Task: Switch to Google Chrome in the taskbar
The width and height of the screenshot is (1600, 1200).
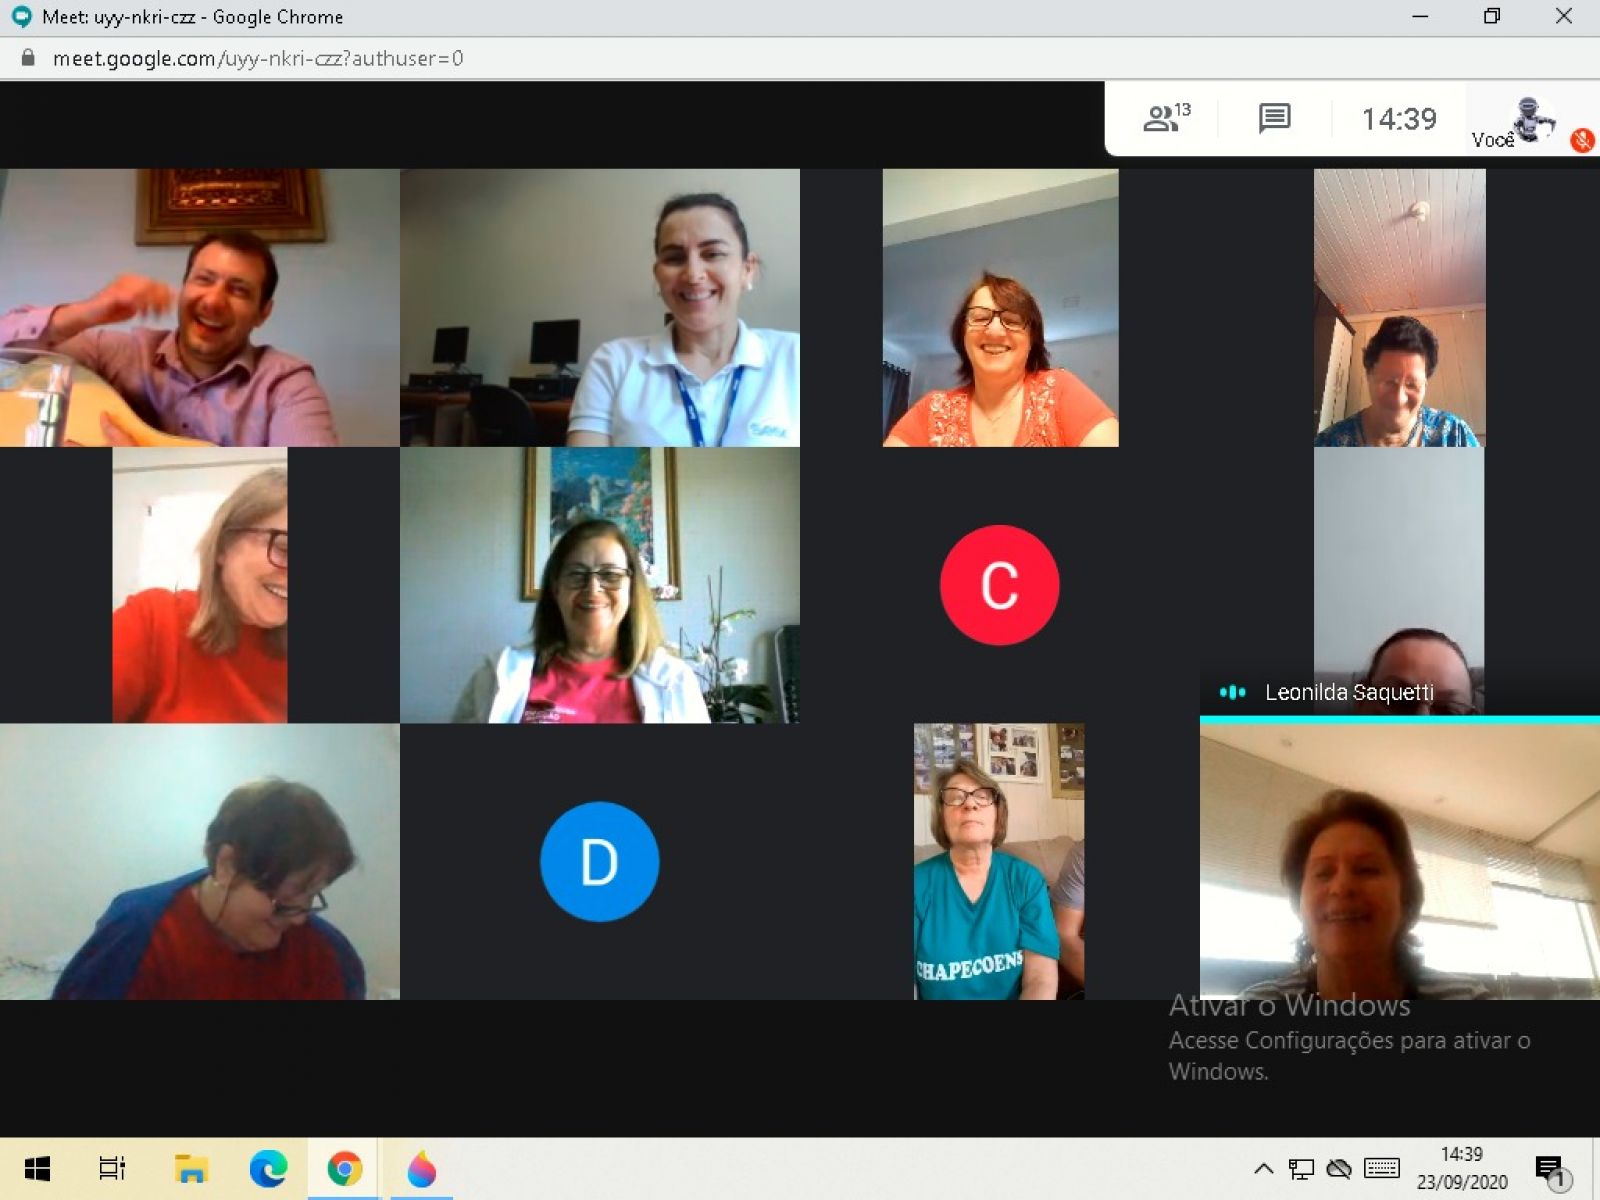Action: tap(344, 1168)
